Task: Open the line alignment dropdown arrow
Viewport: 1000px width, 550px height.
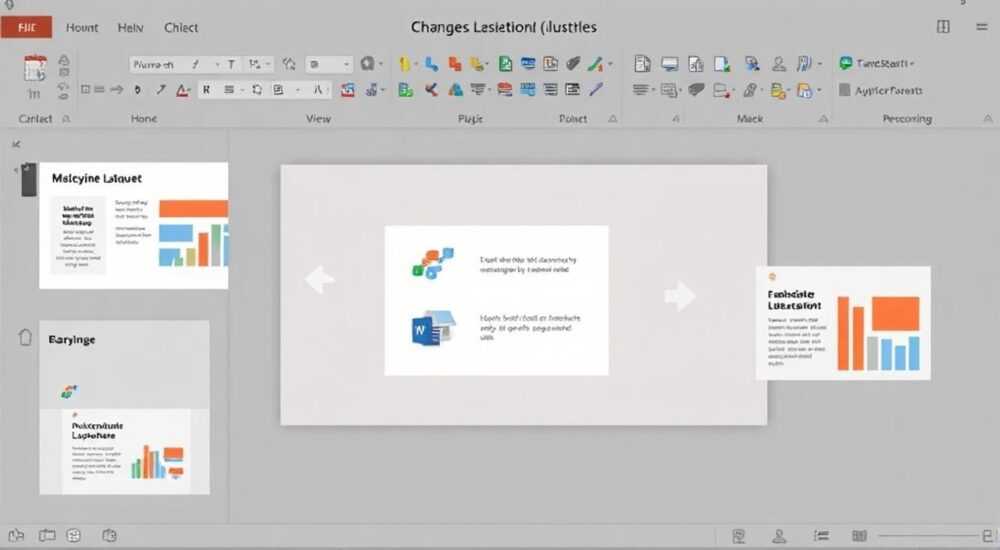Action: pyautogui.click(x=243, y=91)
